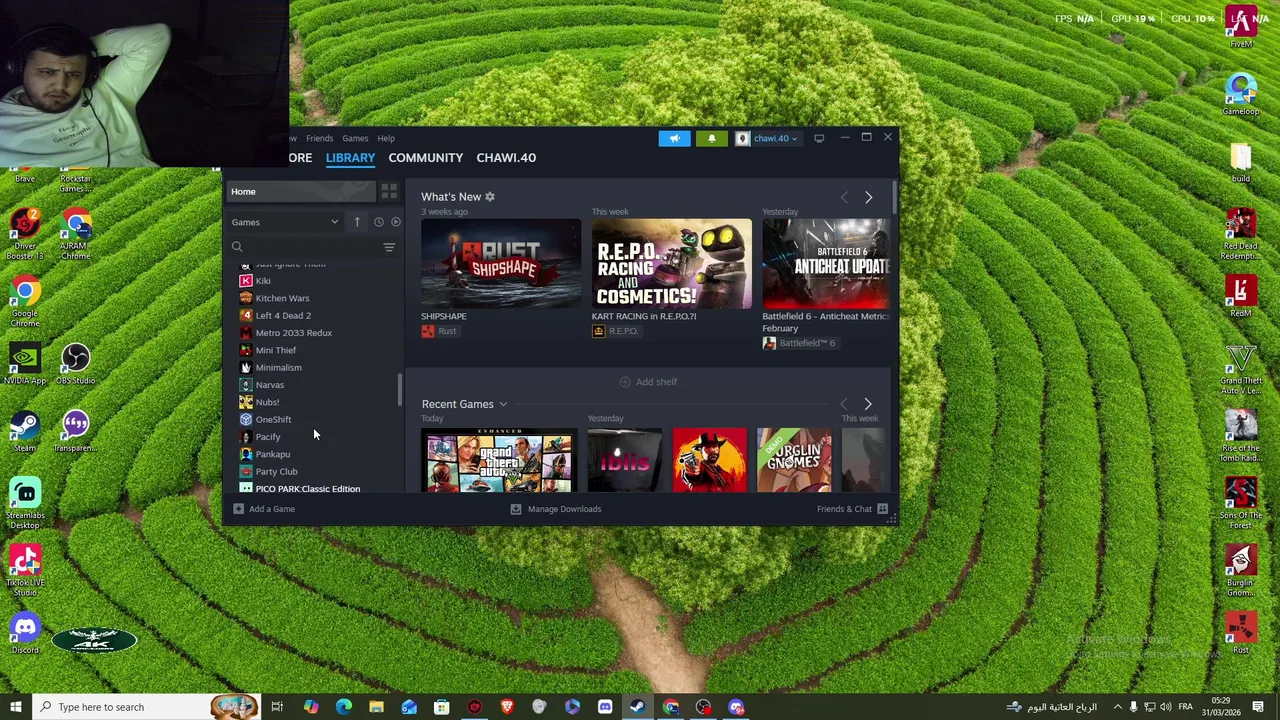Image resolution: width=1280 pixels, height=720 pixels.
Task: Expand the Recent Games shelf dropdown
Action: (503, 404)
